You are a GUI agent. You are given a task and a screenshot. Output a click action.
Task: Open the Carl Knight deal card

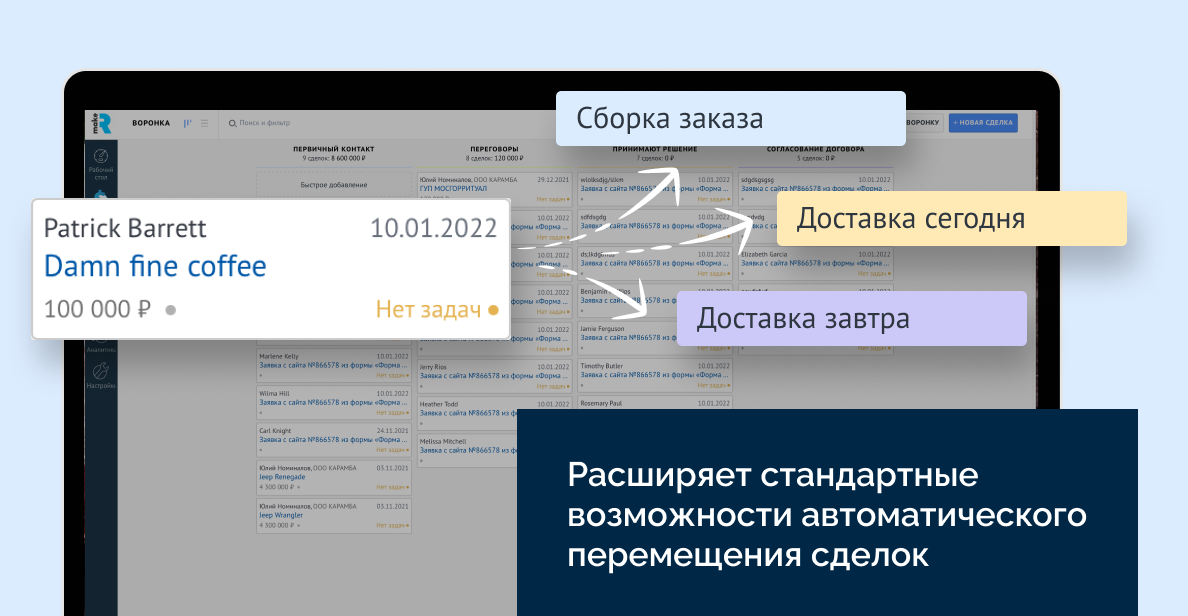point(333,439)
